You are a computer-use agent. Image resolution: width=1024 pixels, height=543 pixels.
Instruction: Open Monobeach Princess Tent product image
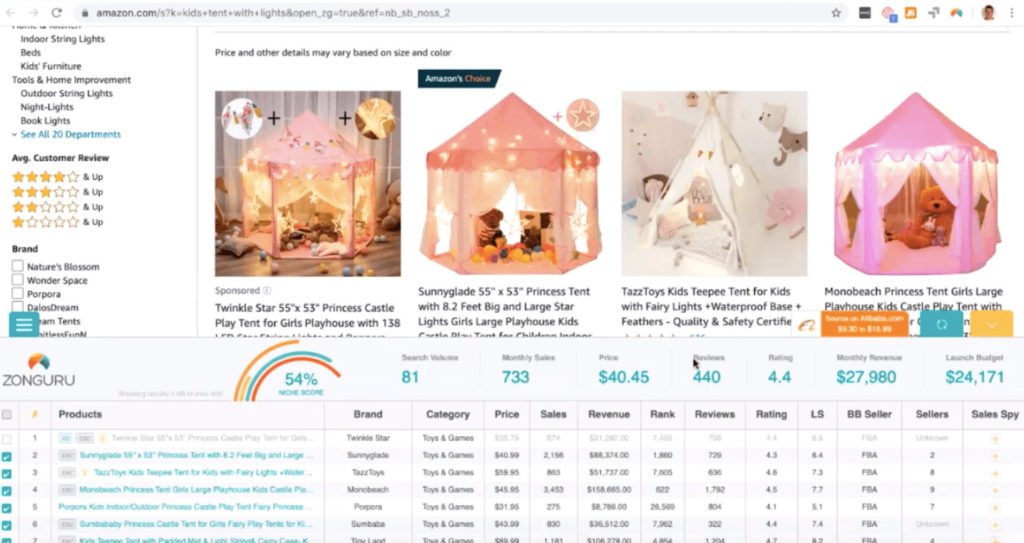point(917,184)
